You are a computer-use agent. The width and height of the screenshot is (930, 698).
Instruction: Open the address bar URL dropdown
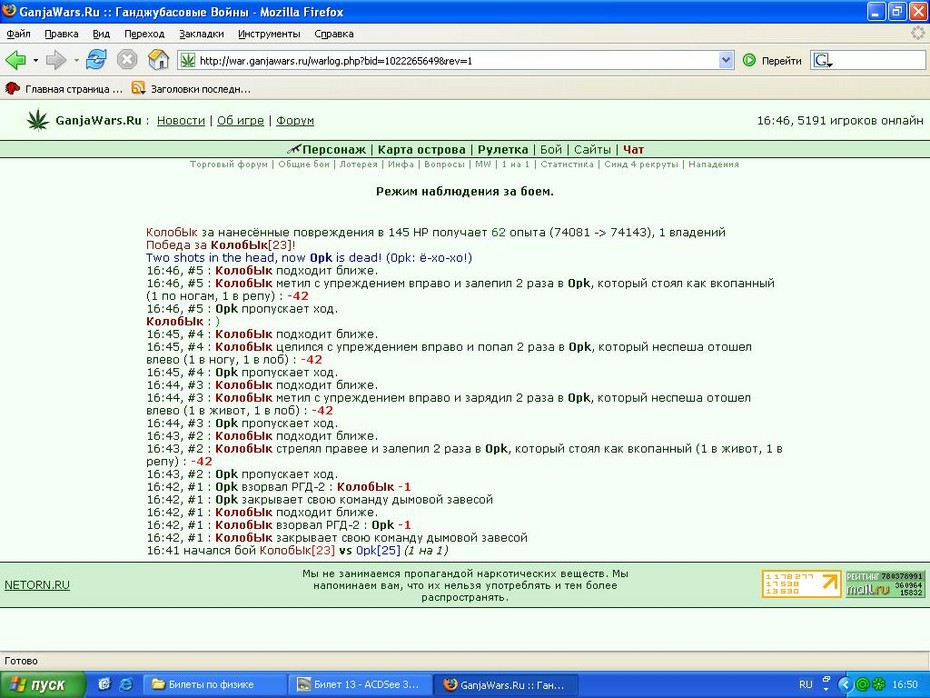tap(726, 60)
